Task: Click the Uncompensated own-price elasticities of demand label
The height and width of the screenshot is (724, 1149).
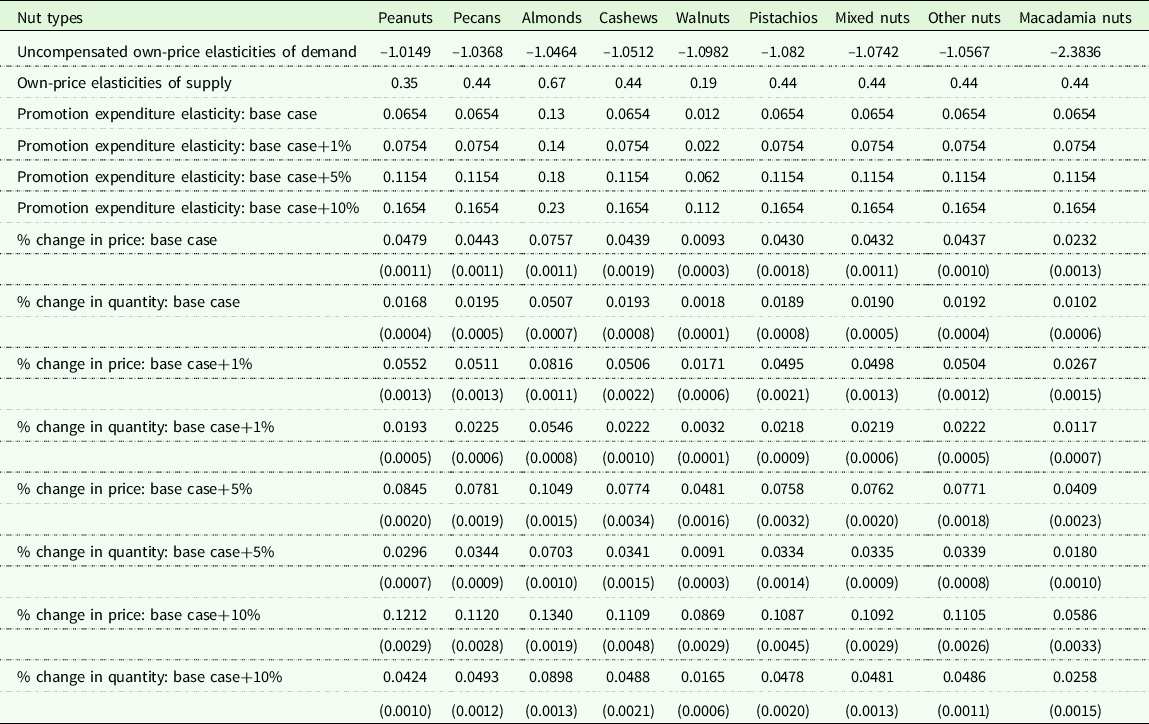Action: (x=186, y=51)
